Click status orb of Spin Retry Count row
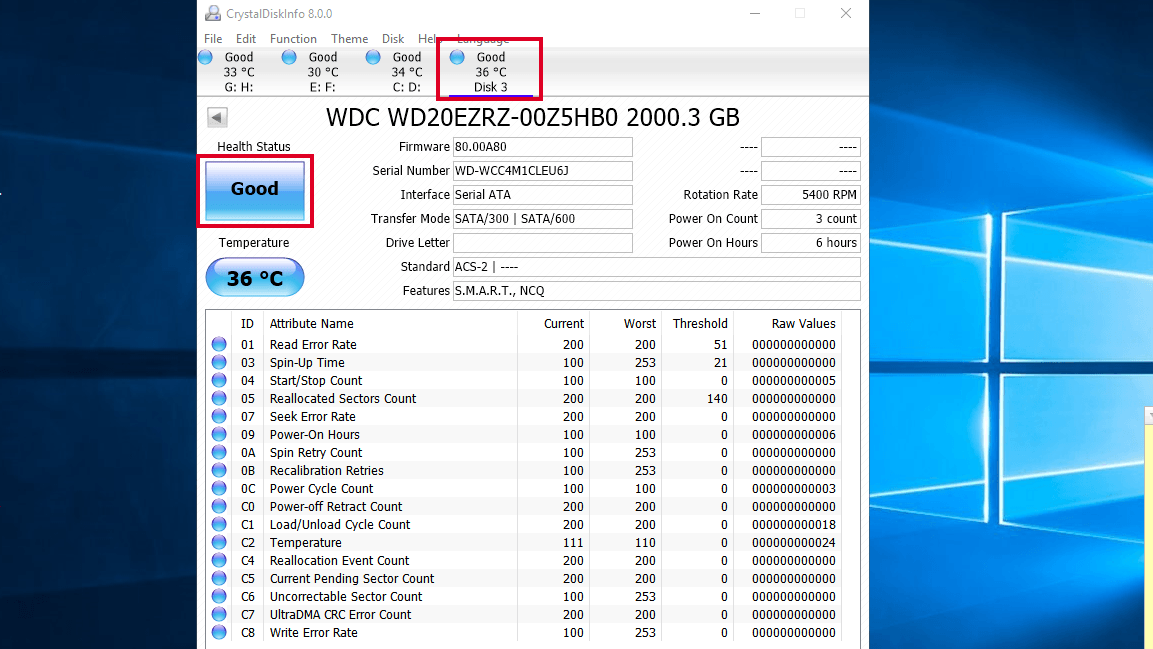The width and height of the screenshot is (1153, 649). (x=219, y=452)
